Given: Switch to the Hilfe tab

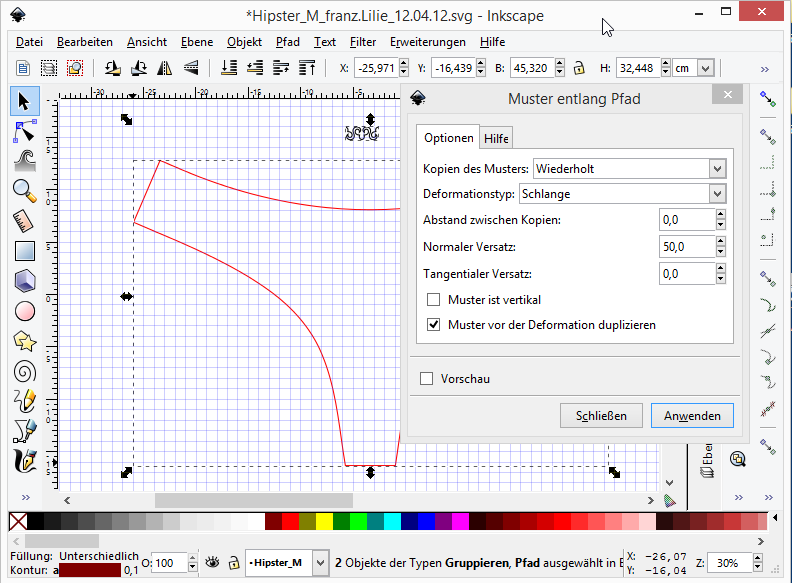Looking at the screenshot, I should 497,138.
